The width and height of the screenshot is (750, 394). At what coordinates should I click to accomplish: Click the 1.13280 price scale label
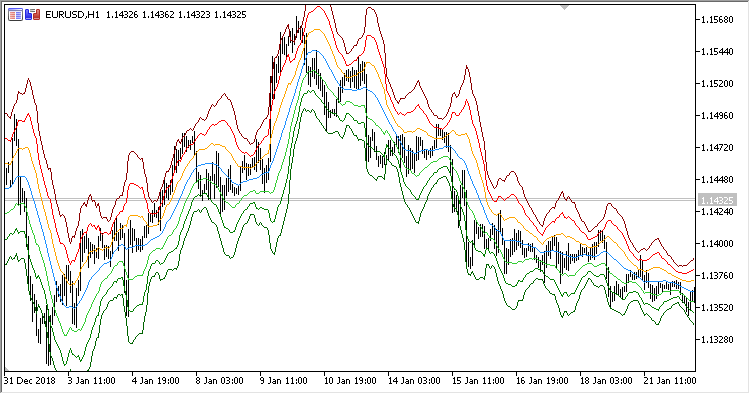pyautogui.click(x=717, y=339)
